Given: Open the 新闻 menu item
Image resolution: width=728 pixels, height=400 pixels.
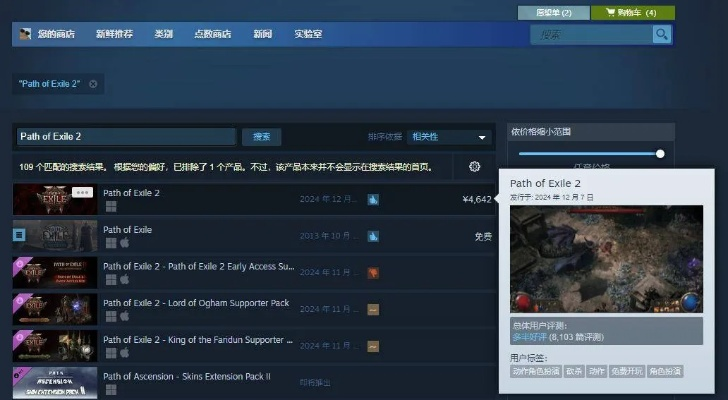Looking at the screenshot, I should pos(262,34).
